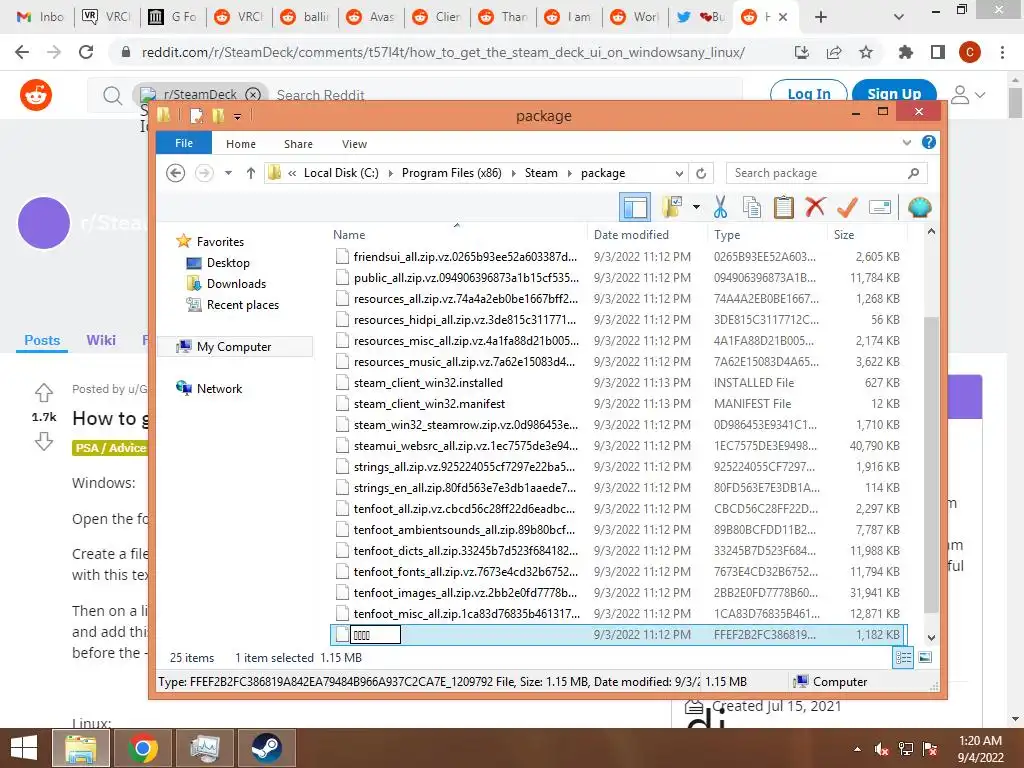This screenshot has width=1024, height=768.
Task: Switch to details view icon in status bar
Action: [903, 658]
